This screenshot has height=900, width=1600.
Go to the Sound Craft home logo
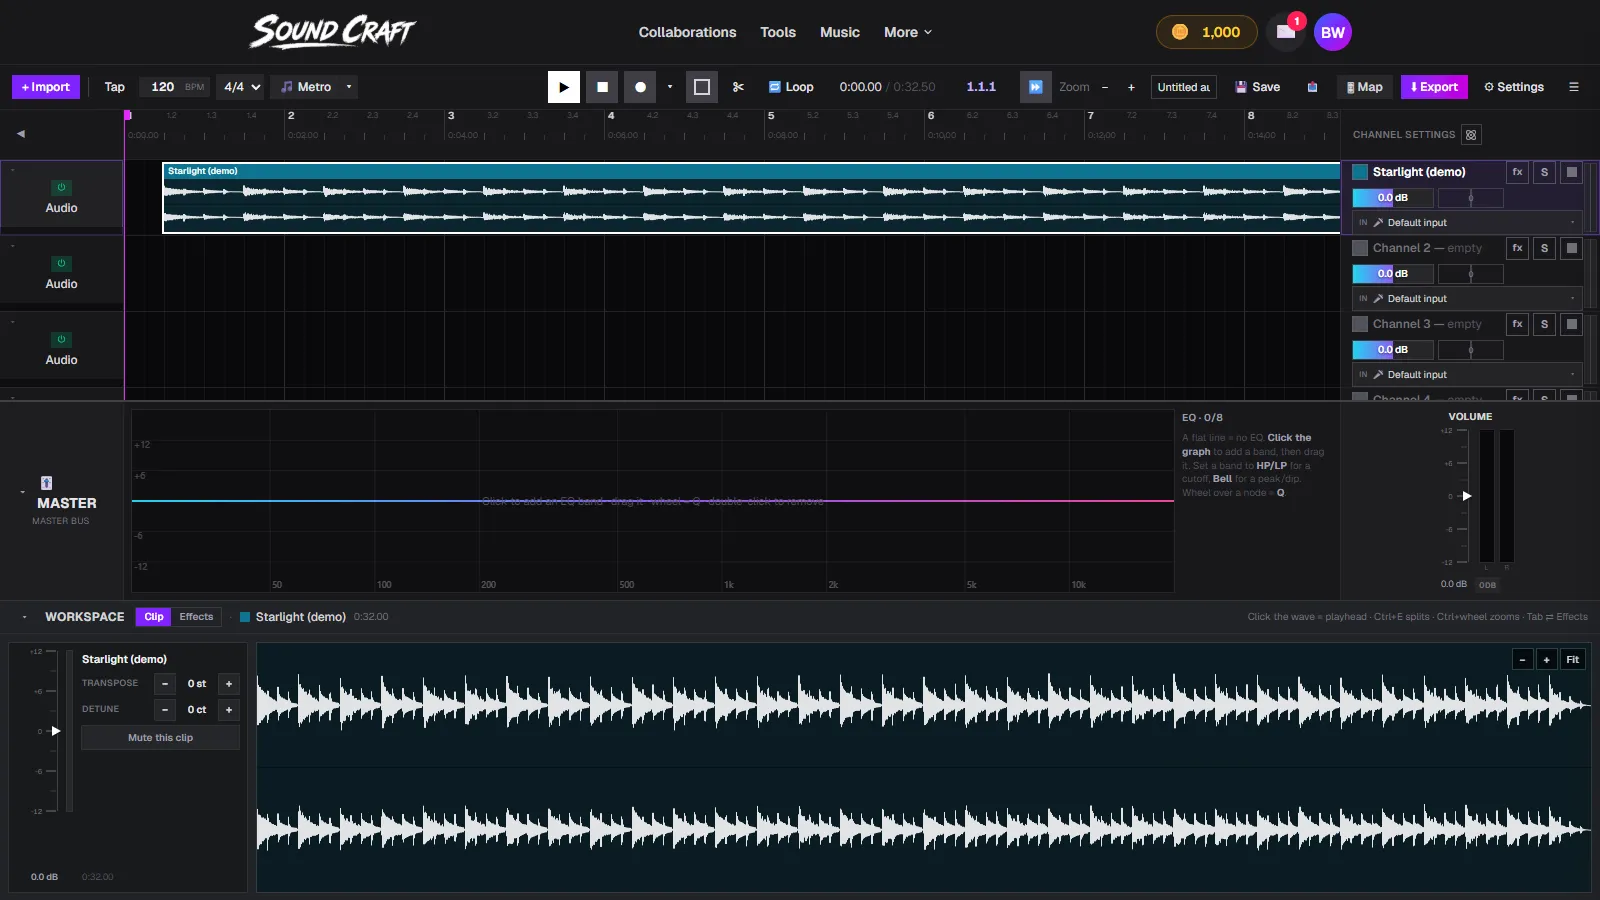pos(332,32)
